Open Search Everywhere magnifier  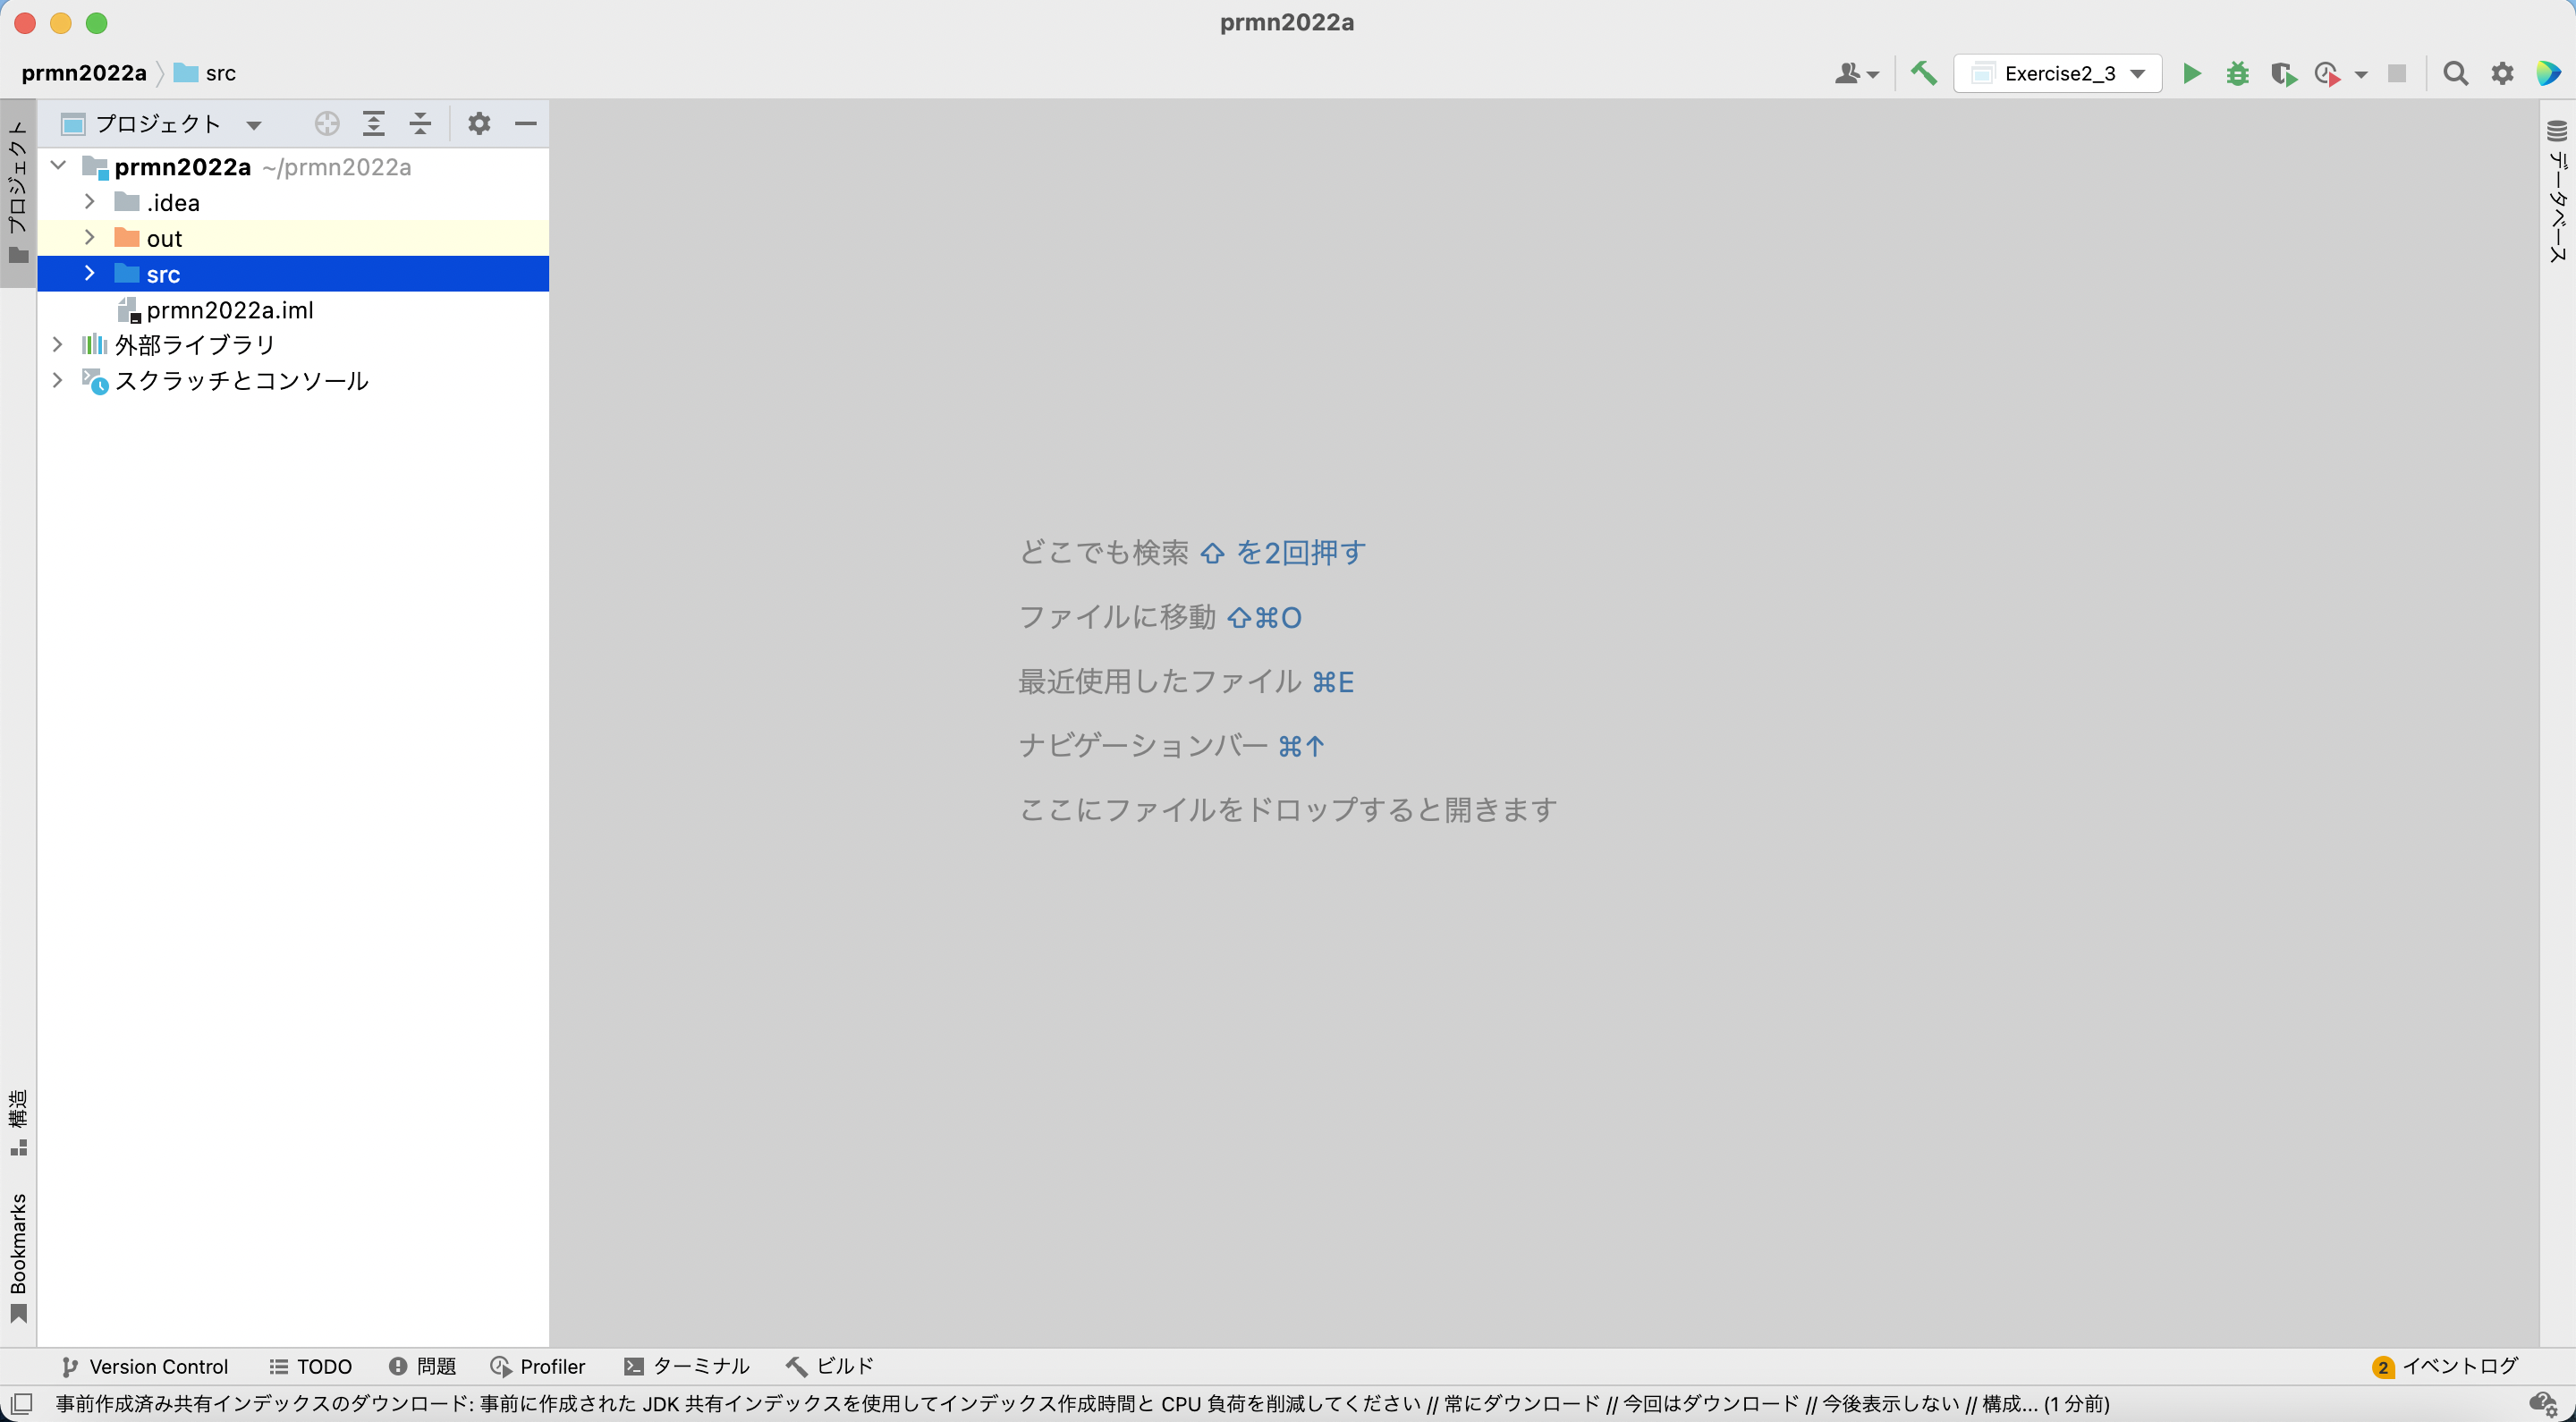[2456, 73]
